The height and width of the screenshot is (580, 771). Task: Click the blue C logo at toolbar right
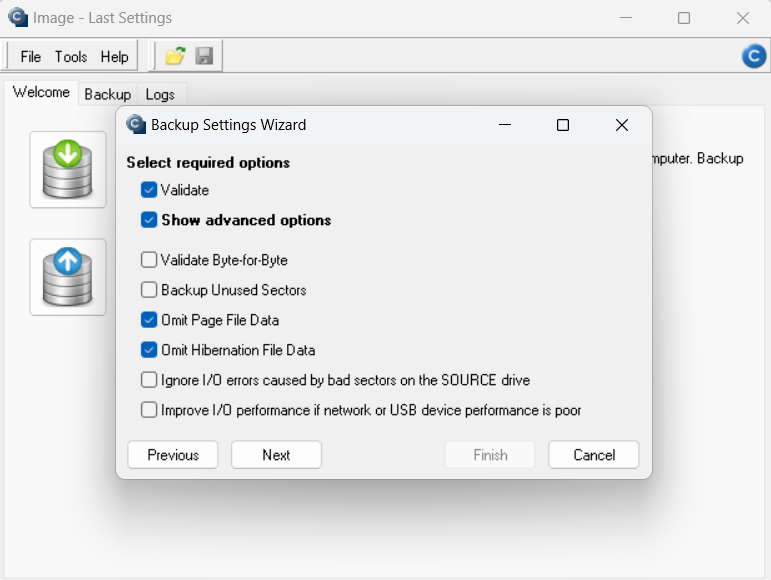click(754, 56)
